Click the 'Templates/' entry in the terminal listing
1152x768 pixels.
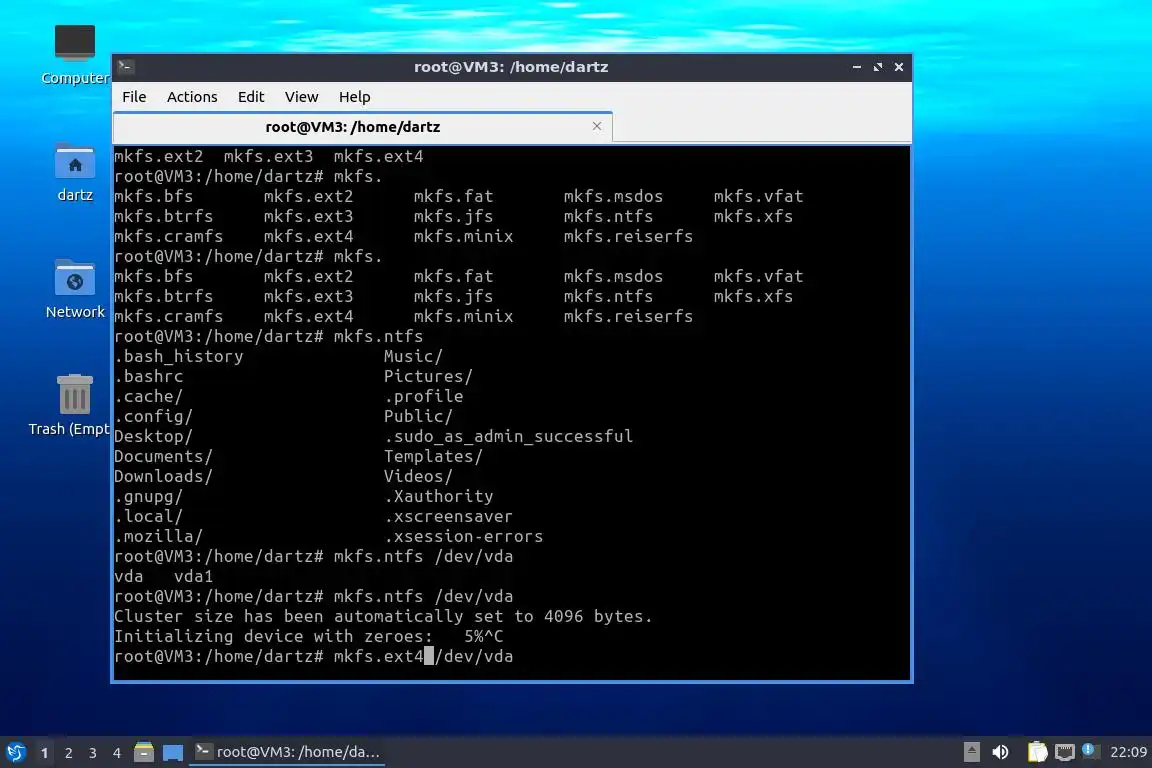click(x=433, y=456)
